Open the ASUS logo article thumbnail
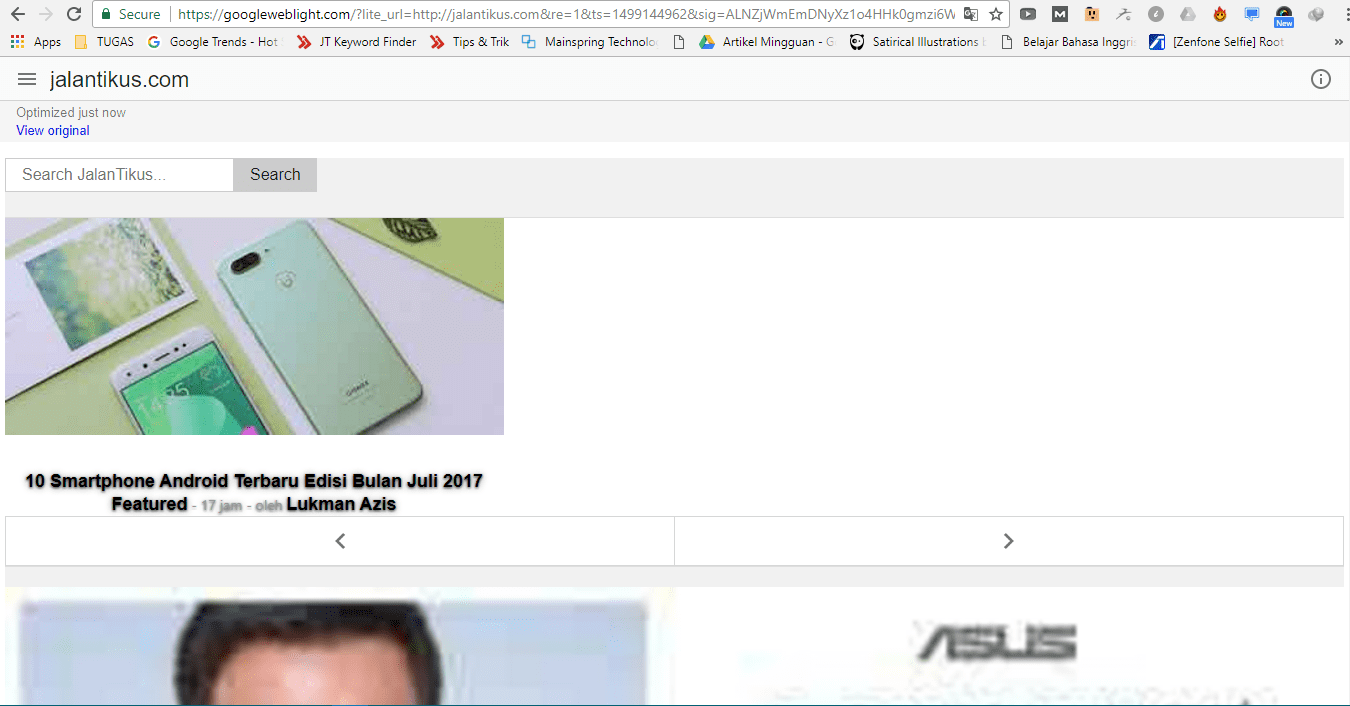The width and height of the screenshot is (1350, 706). pyautogui.click(x=1009, y=647)
